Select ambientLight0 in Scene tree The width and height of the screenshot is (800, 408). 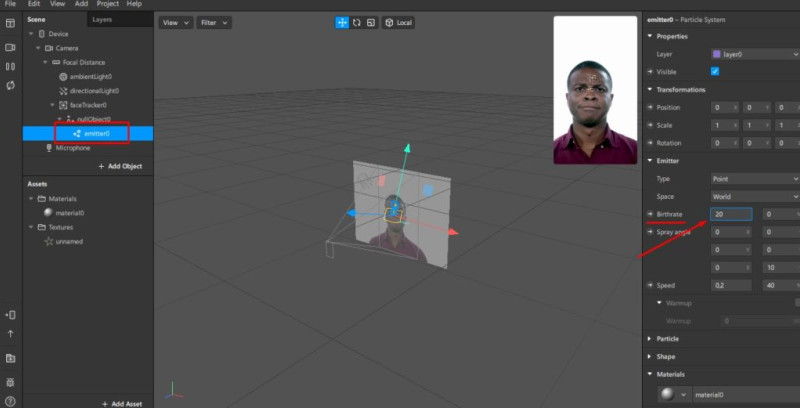(90, 76)
